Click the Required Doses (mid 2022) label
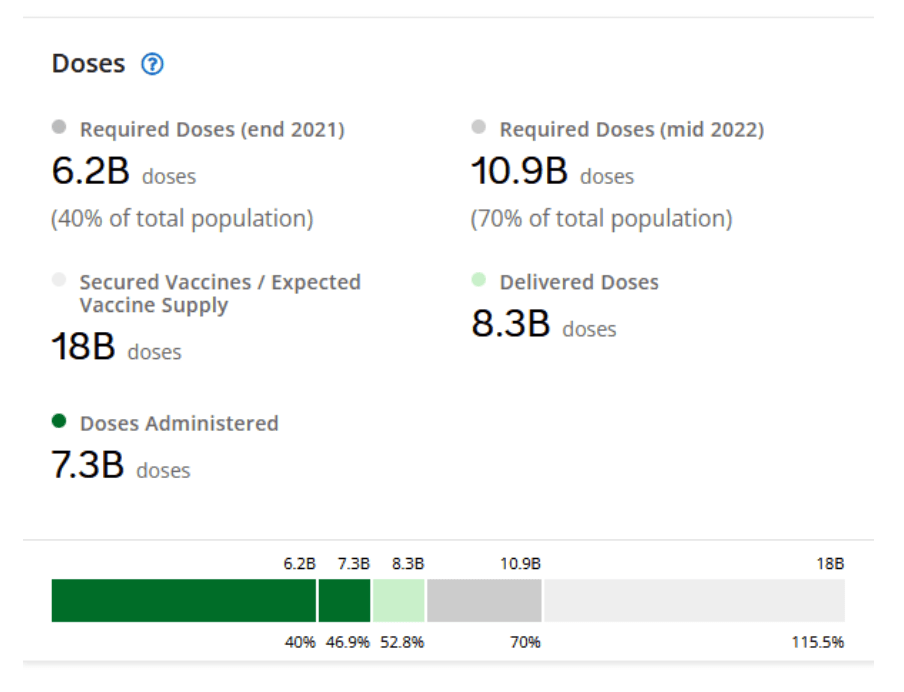Screen dimensions: 904x692 [x=631, y=129]
